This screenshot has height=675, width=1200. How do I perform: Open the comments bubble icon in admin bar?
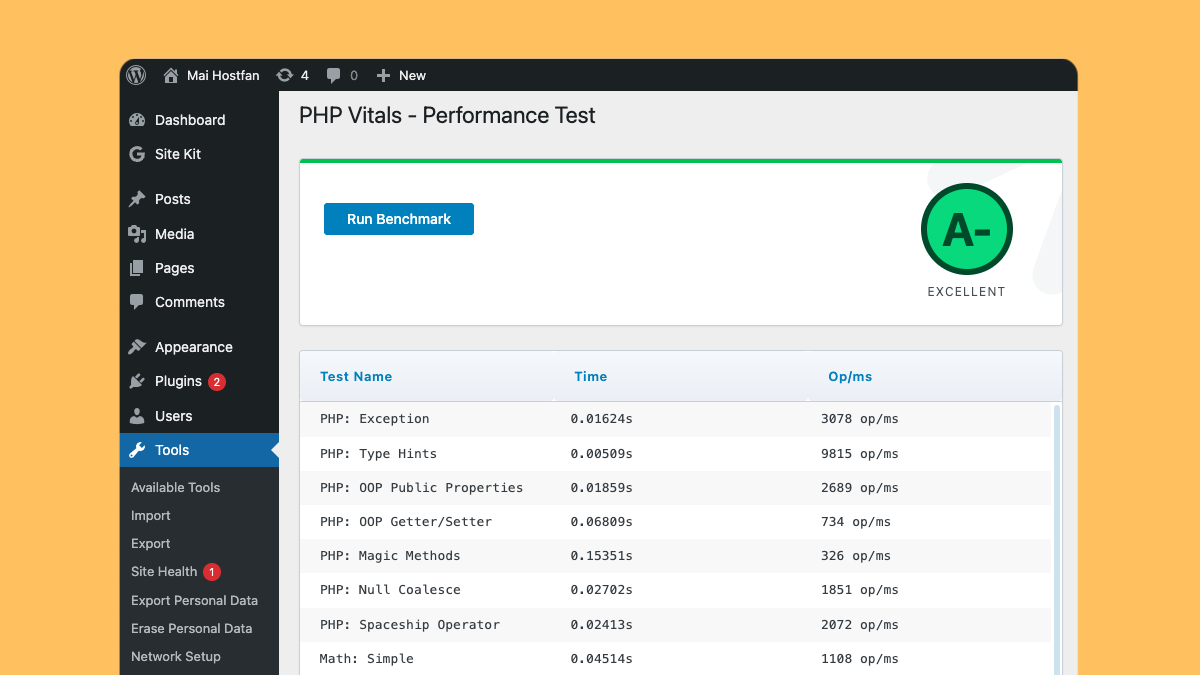(x=334, y=75)
